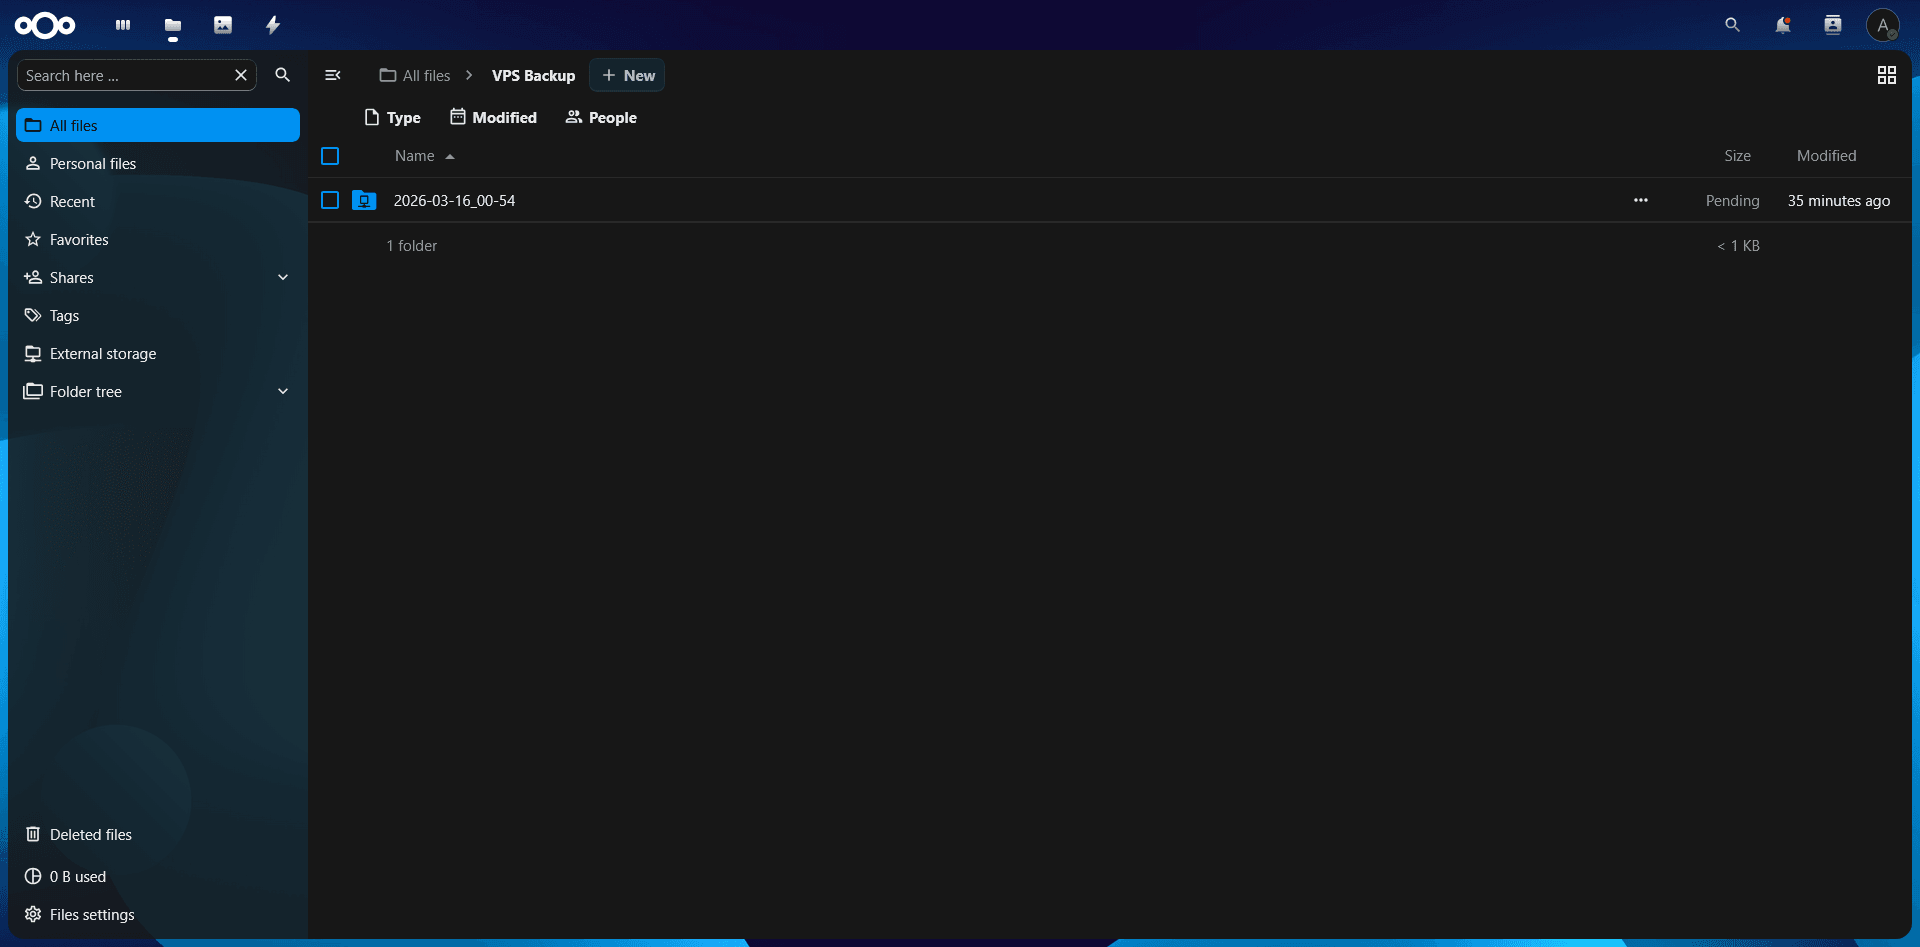Open the notifications bell
The width and height of the screenshot is (1920, 947).
[x=1782, y=25]
